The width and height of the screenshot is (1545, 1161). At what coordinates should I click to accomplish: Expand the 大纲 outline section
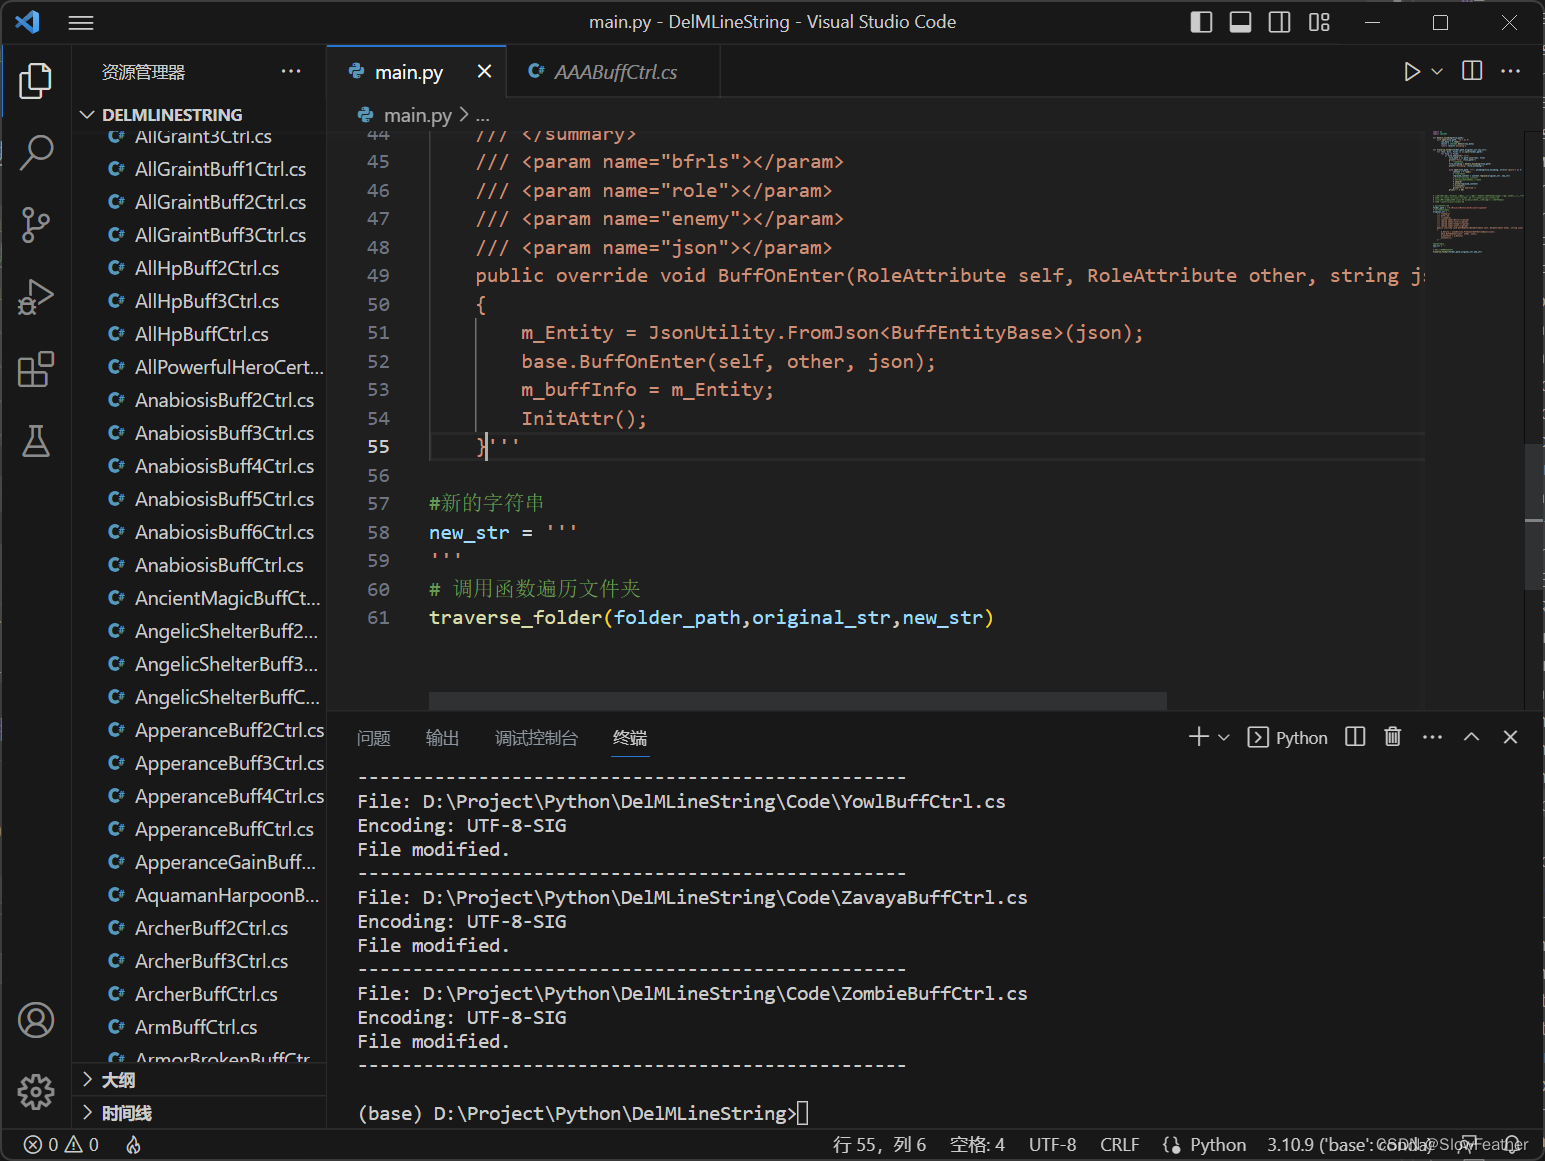(200, 1080)
